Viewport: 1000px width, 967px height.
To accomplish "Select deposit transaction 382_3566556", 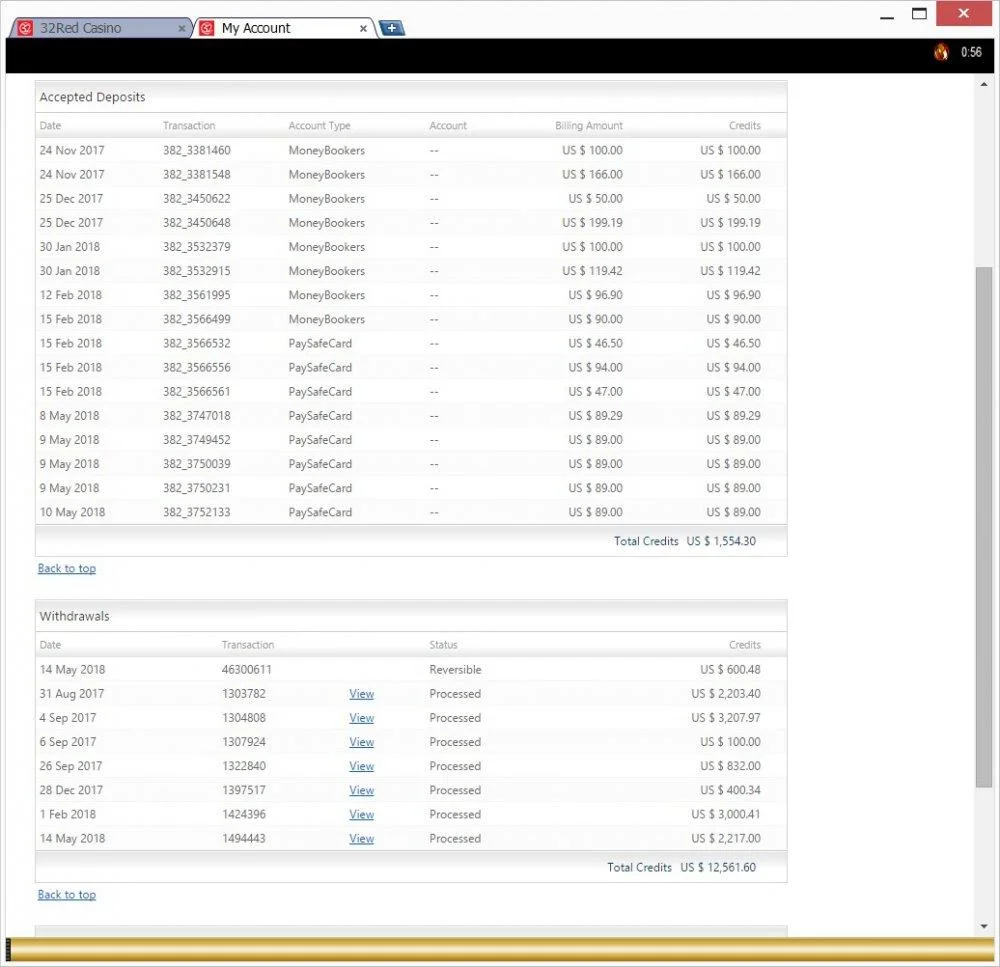I will click(196, 368).
